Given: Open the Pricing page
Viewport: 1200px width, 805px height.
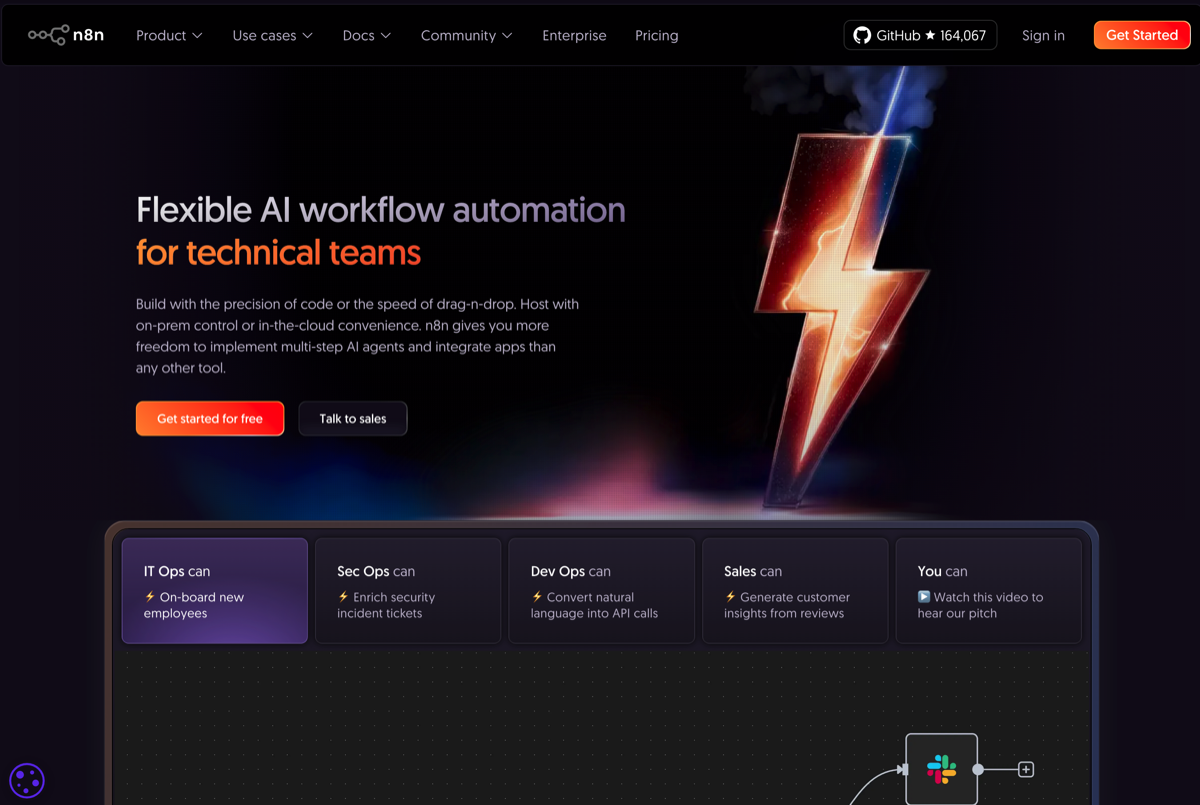Looking at the screenshot, I should pos(656,35).
